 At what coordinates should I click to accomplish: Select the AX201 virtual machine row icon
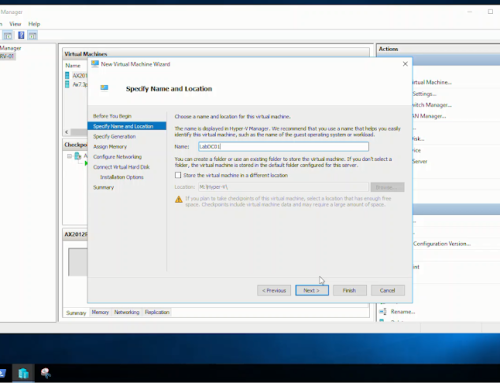coord(67,76)
